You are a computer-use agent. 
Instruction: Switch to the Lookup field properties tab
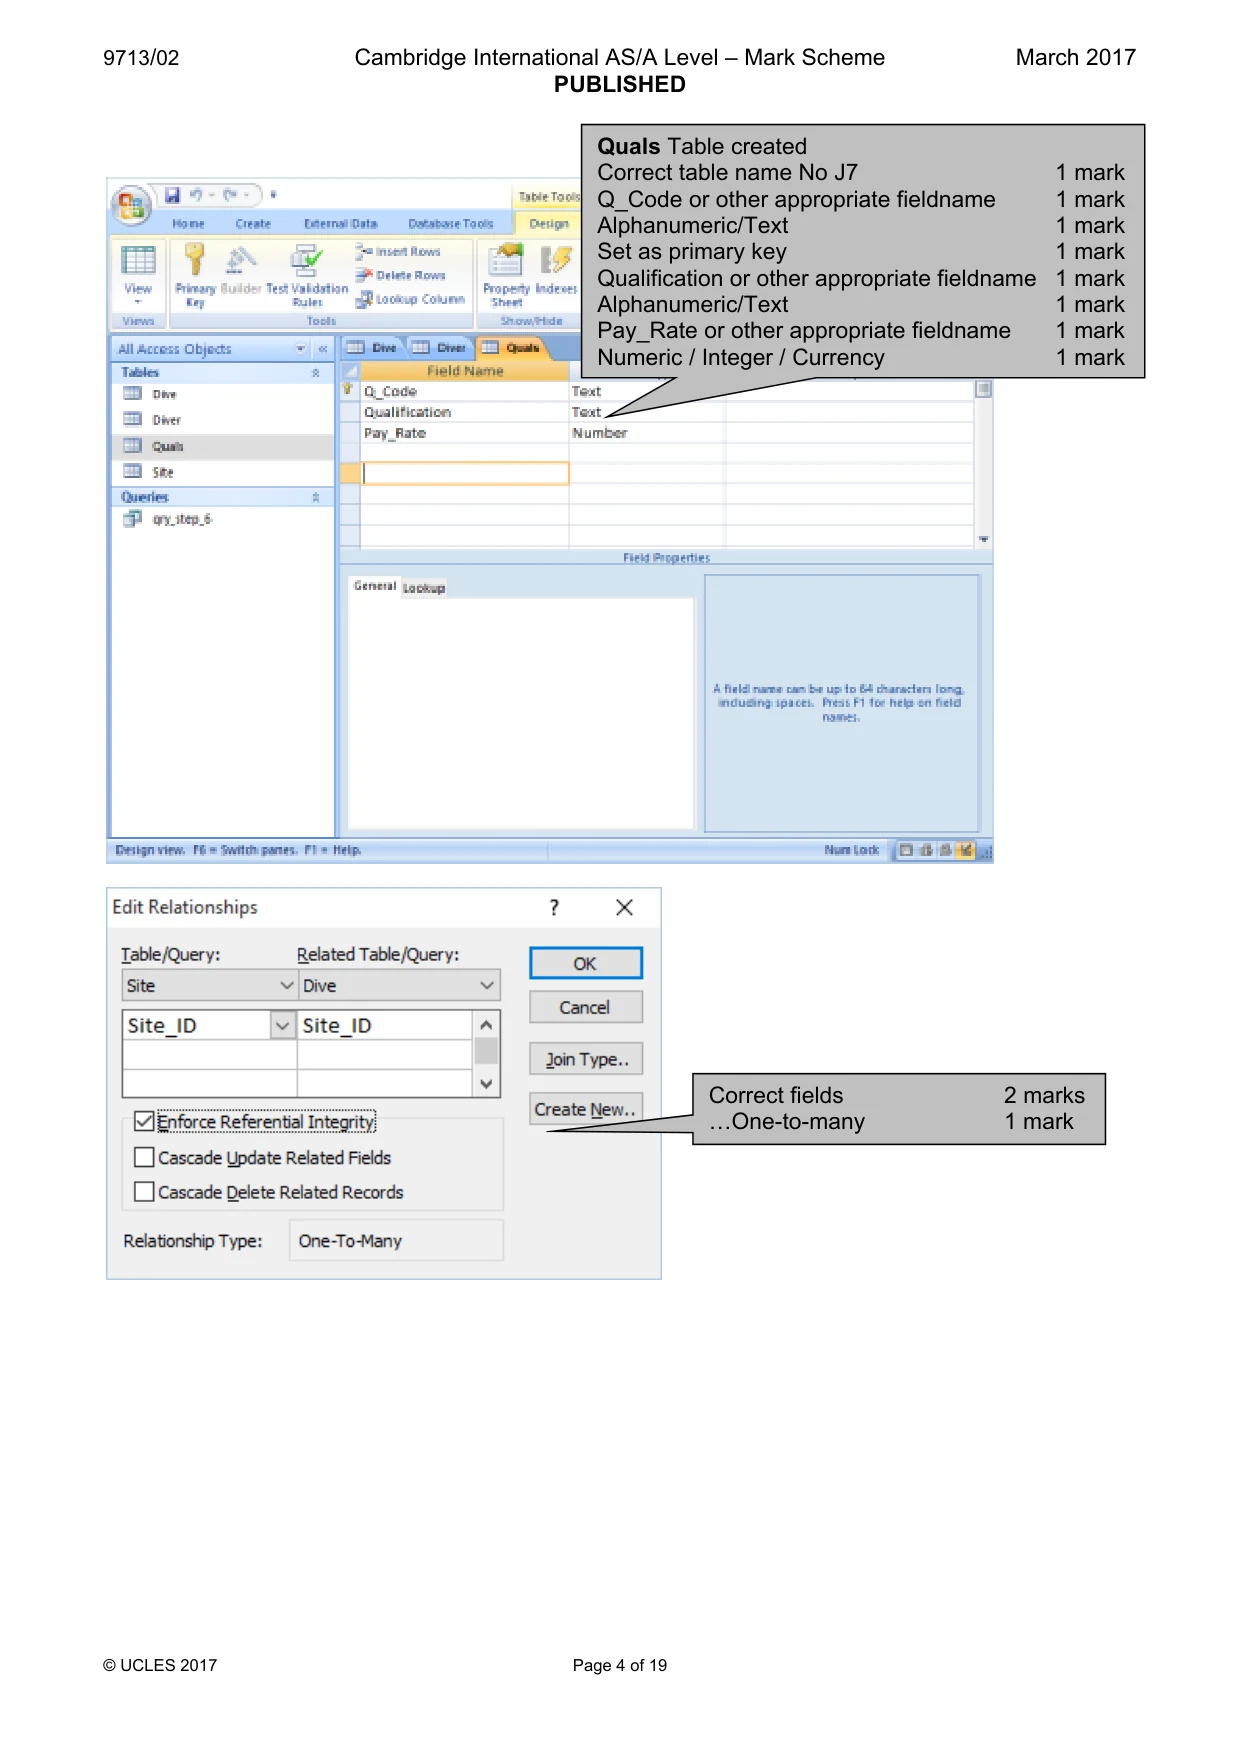pos(424,588)
